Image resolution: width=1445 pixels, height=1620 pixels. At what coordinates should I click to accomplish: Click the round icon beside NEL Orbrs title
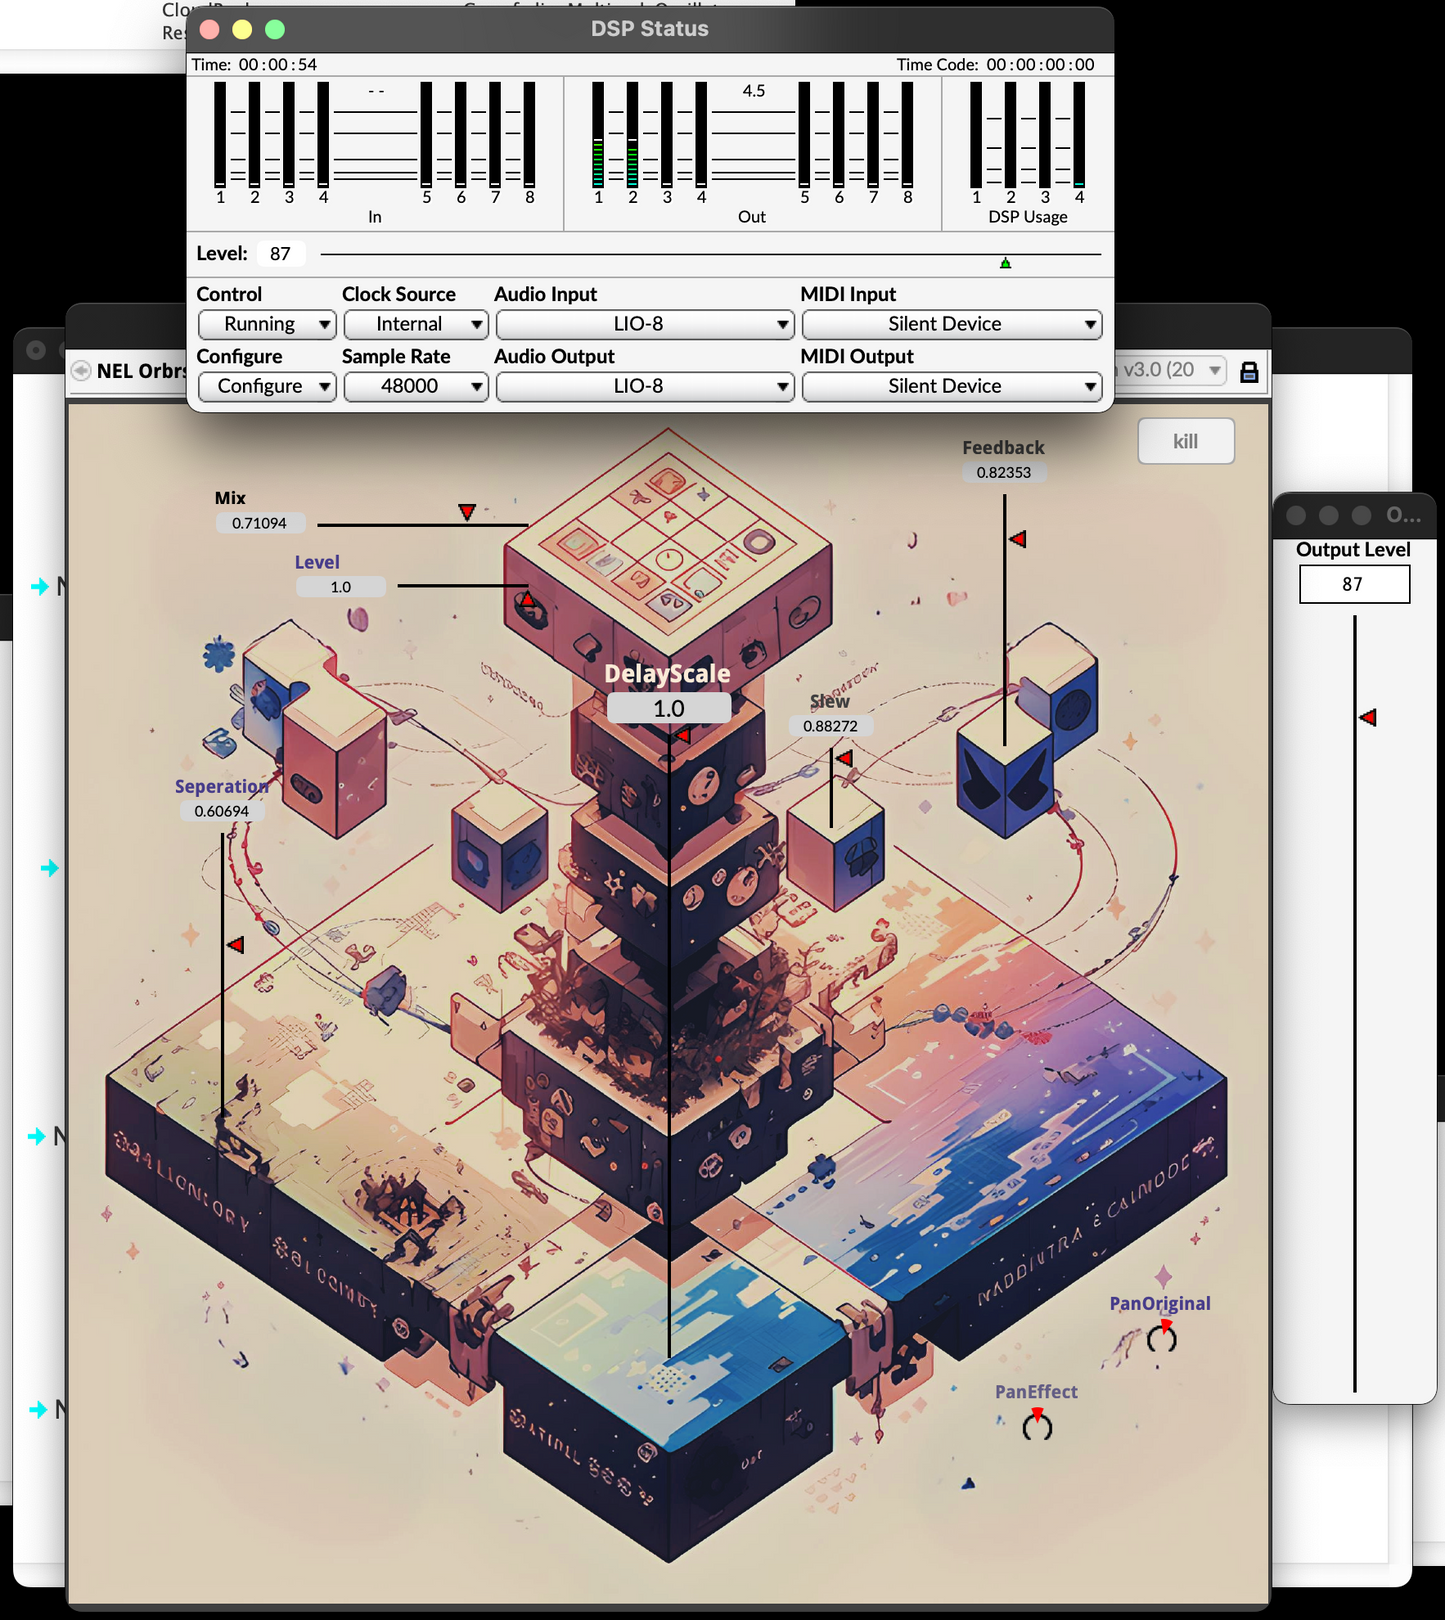pos(81,371)
